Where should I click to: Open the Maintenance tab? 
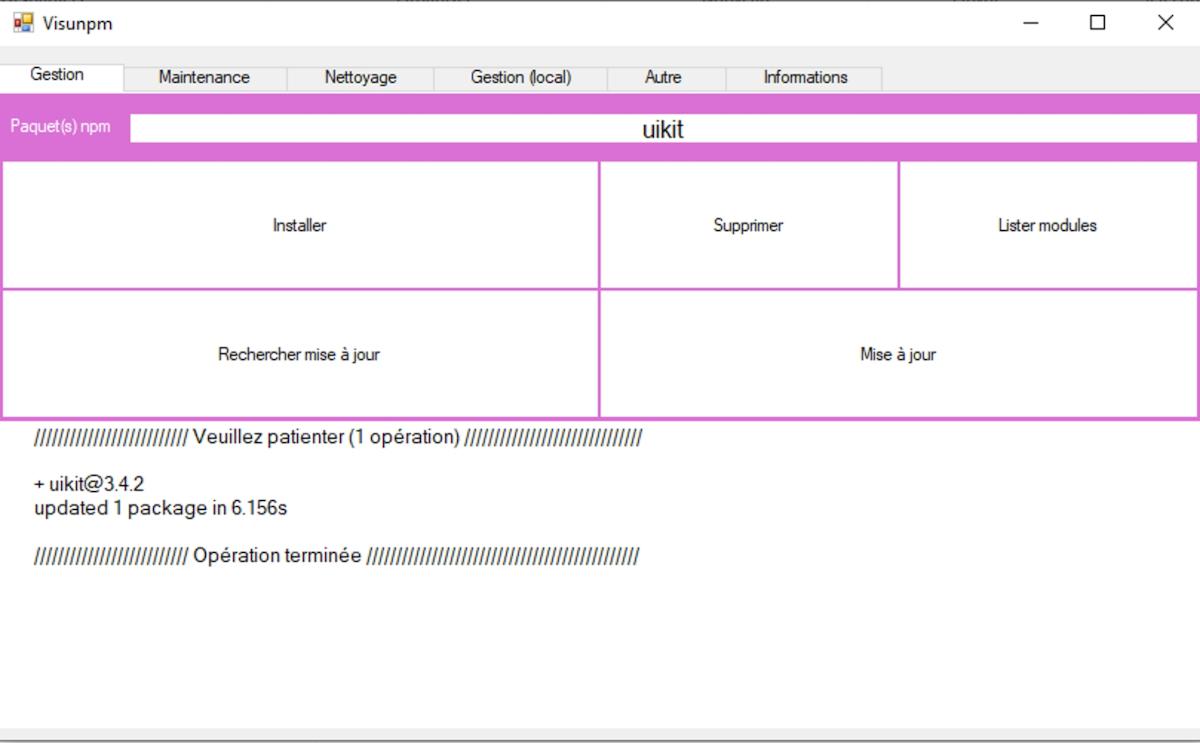pos(204,78)
